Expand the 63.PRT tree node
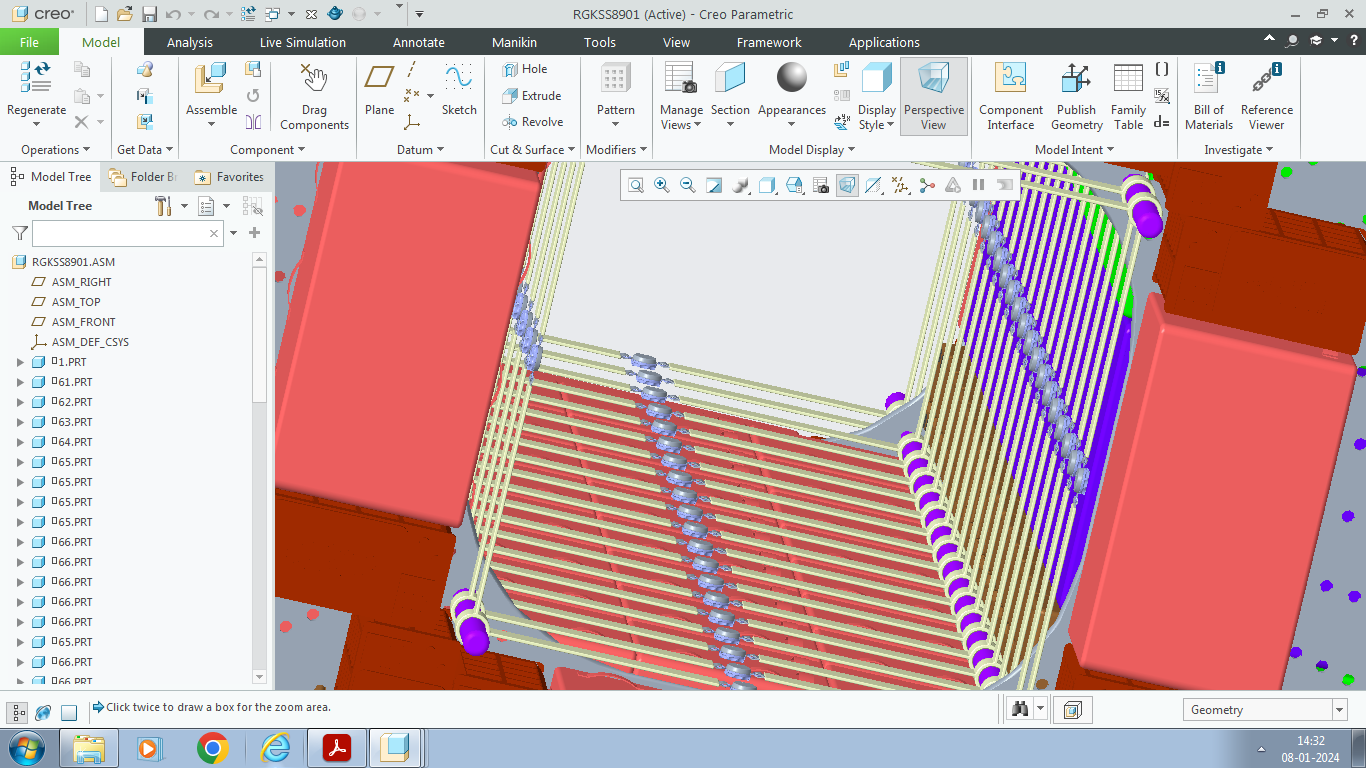1366x768 pixels. coord(20,422)
